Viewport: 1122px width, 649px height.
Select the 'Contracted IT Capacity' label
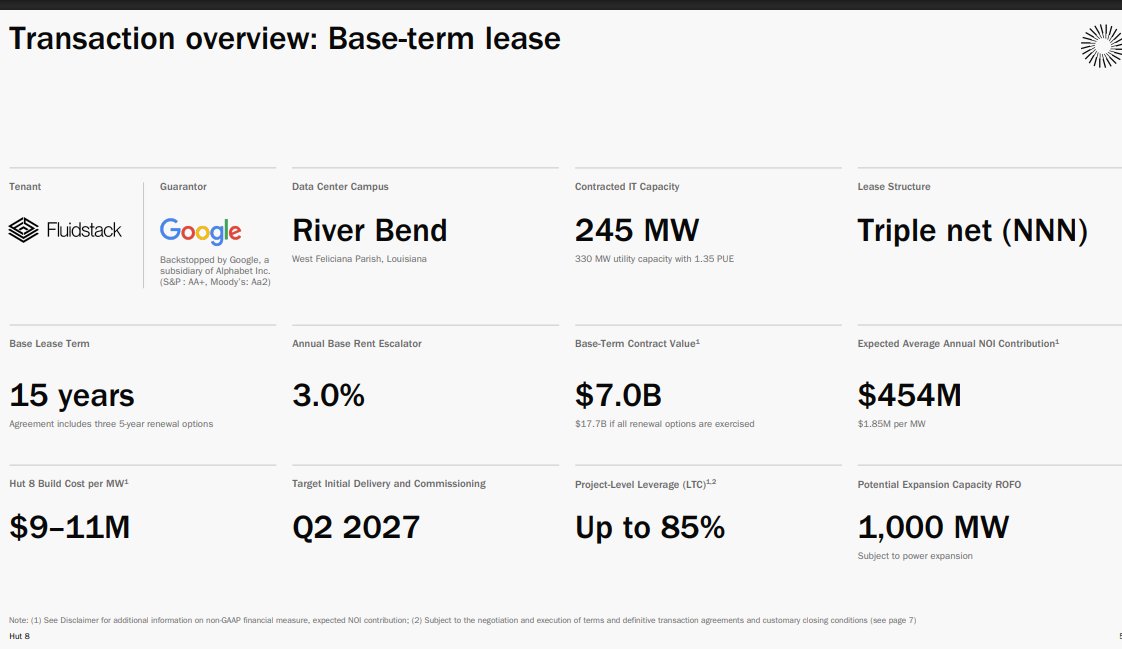click(627, 187)
